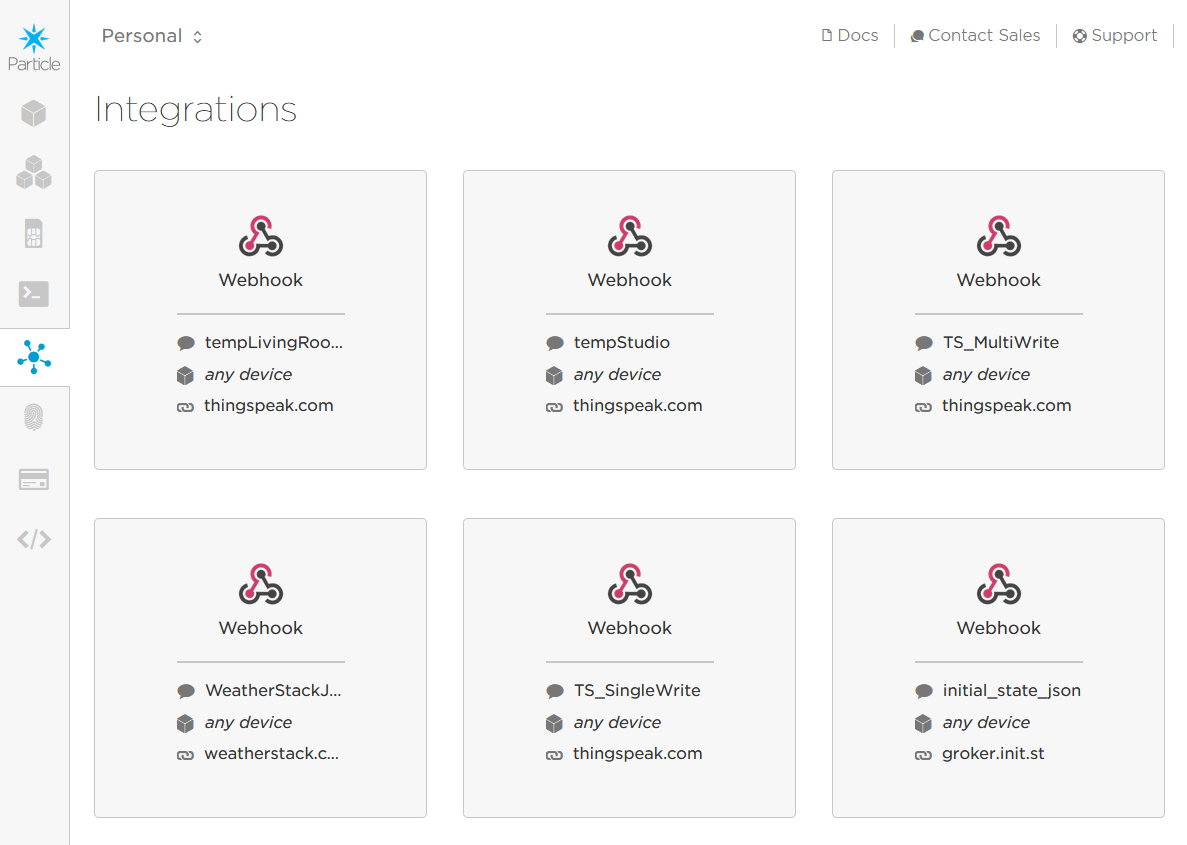Open the Billing card icon in sidebar
The width and height of the screenshot is (1187, 845).
click(33, 479)
